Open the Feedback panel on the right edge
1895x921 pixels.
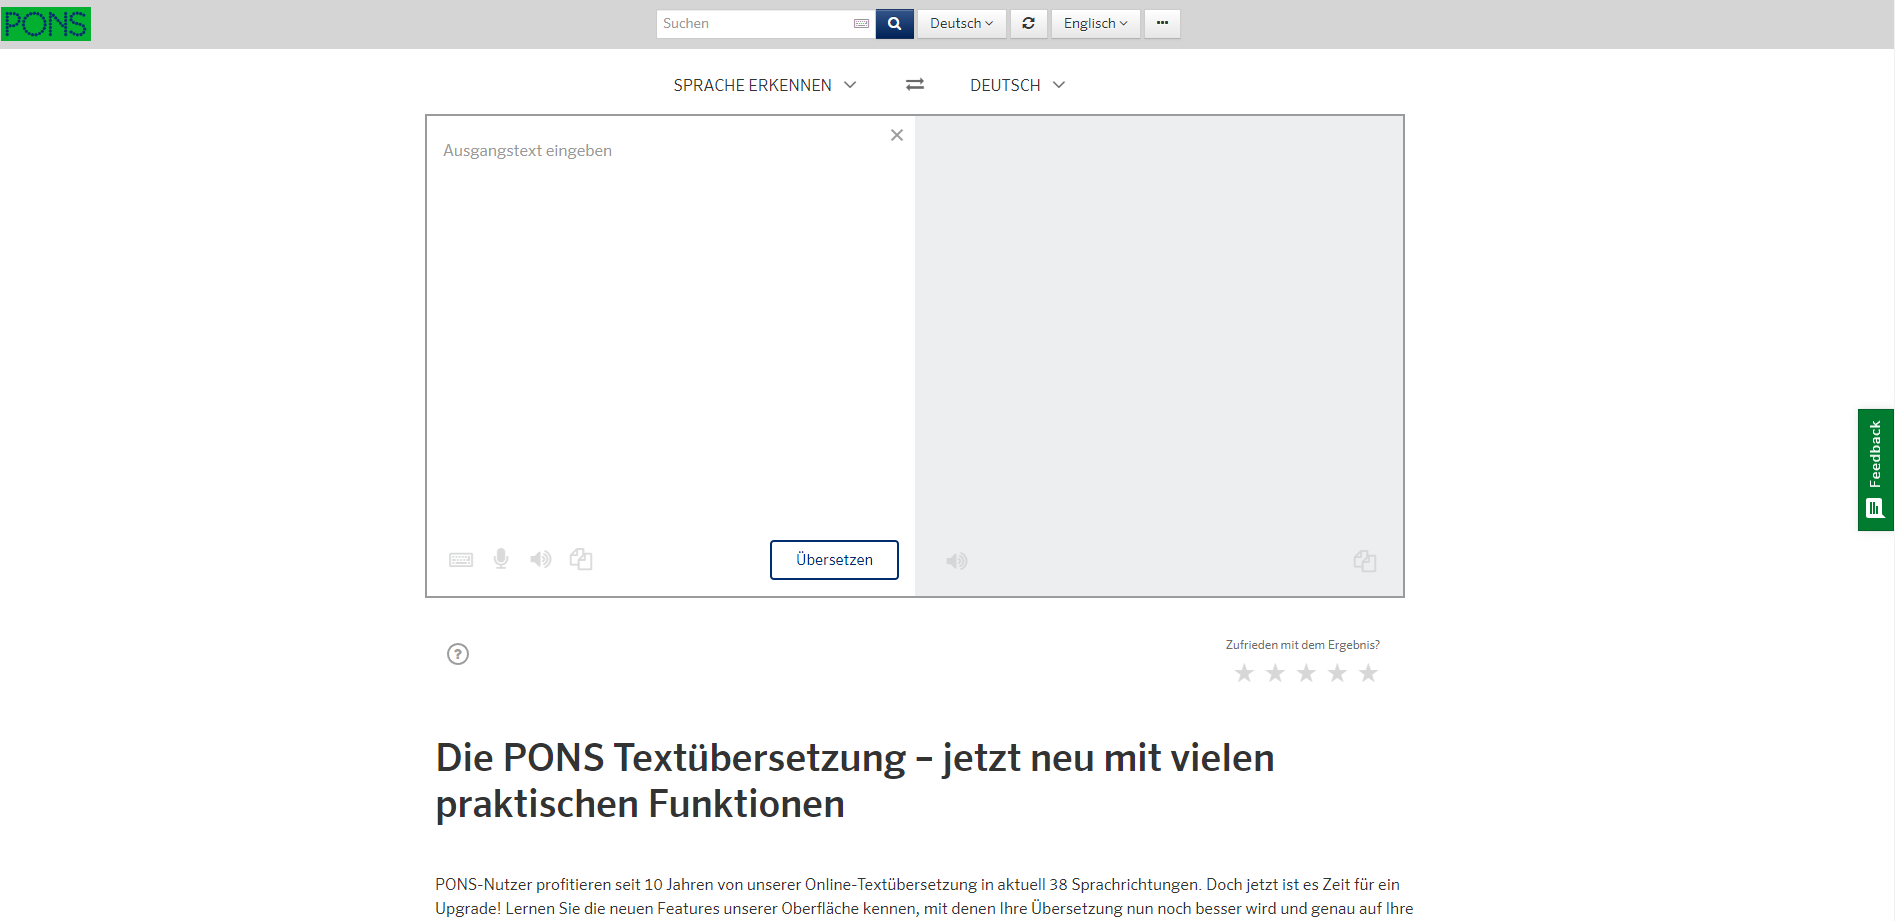(x=1874, y=469)
